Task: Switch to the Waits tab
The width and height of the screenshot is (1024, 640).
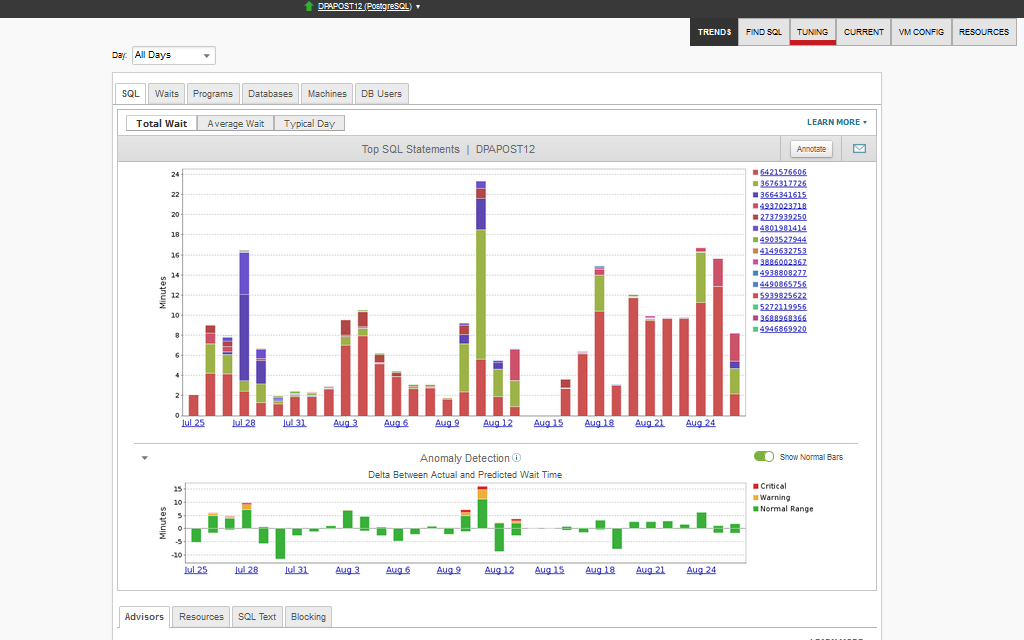Action: click(x=166, y=94)
